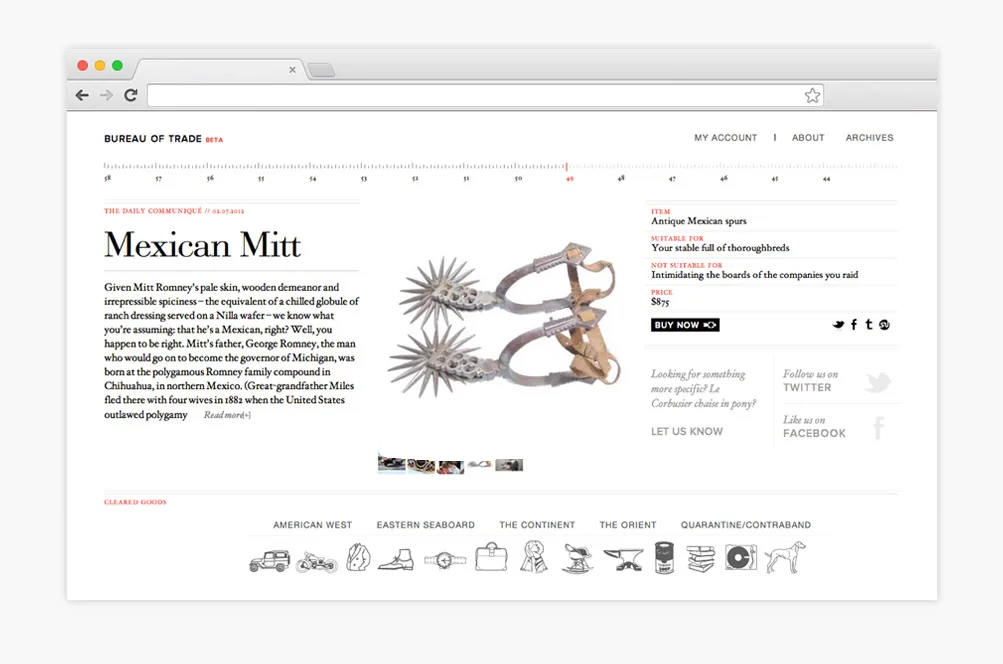This screenshot has height=664, width=1003.
Task: Open the soup can icon
Action: tap(665, 557)
